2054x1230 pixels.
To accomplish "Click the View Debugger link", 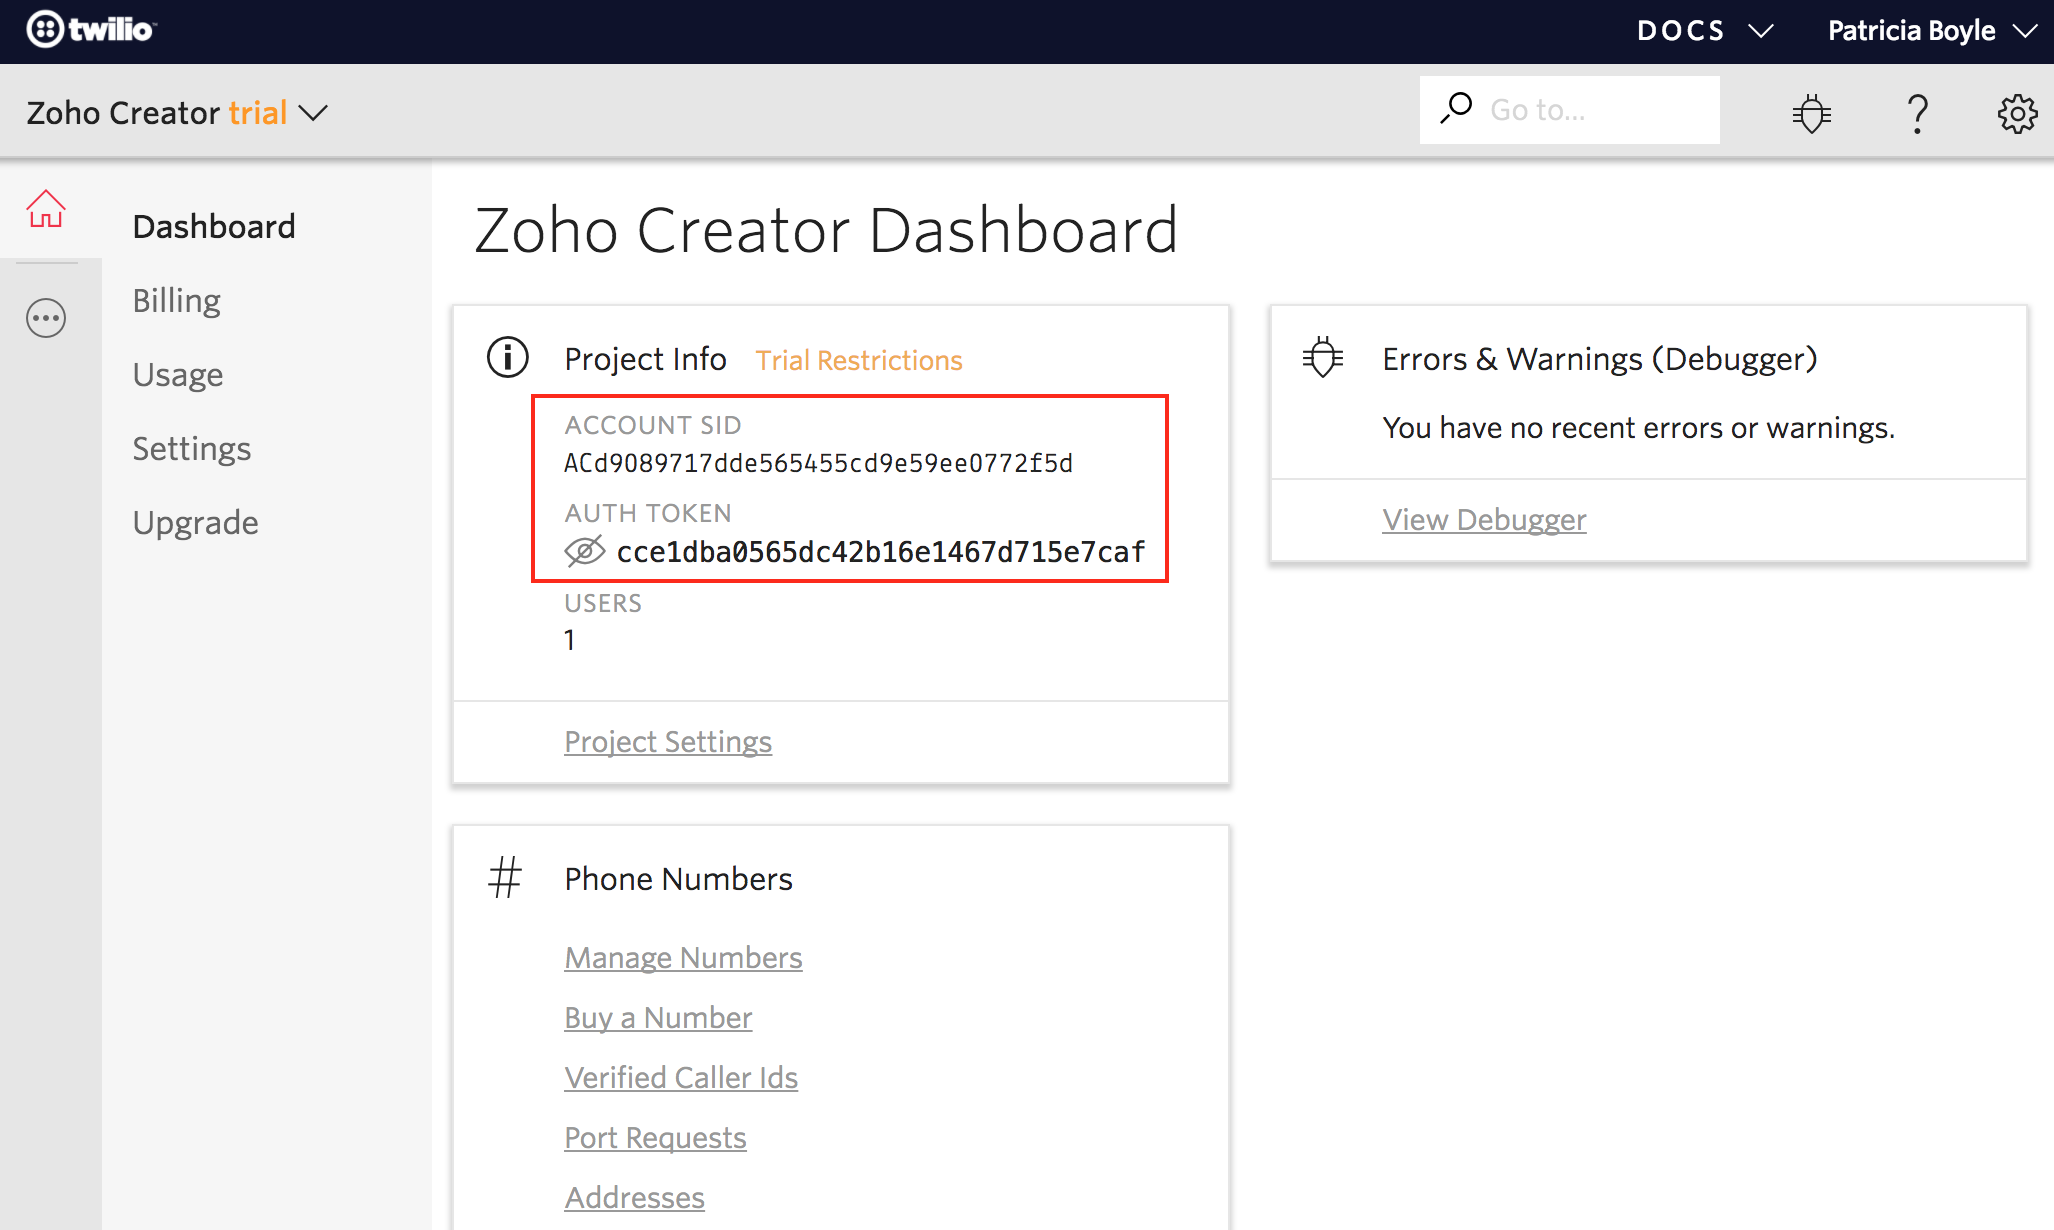I will (x=1484, y=520).
